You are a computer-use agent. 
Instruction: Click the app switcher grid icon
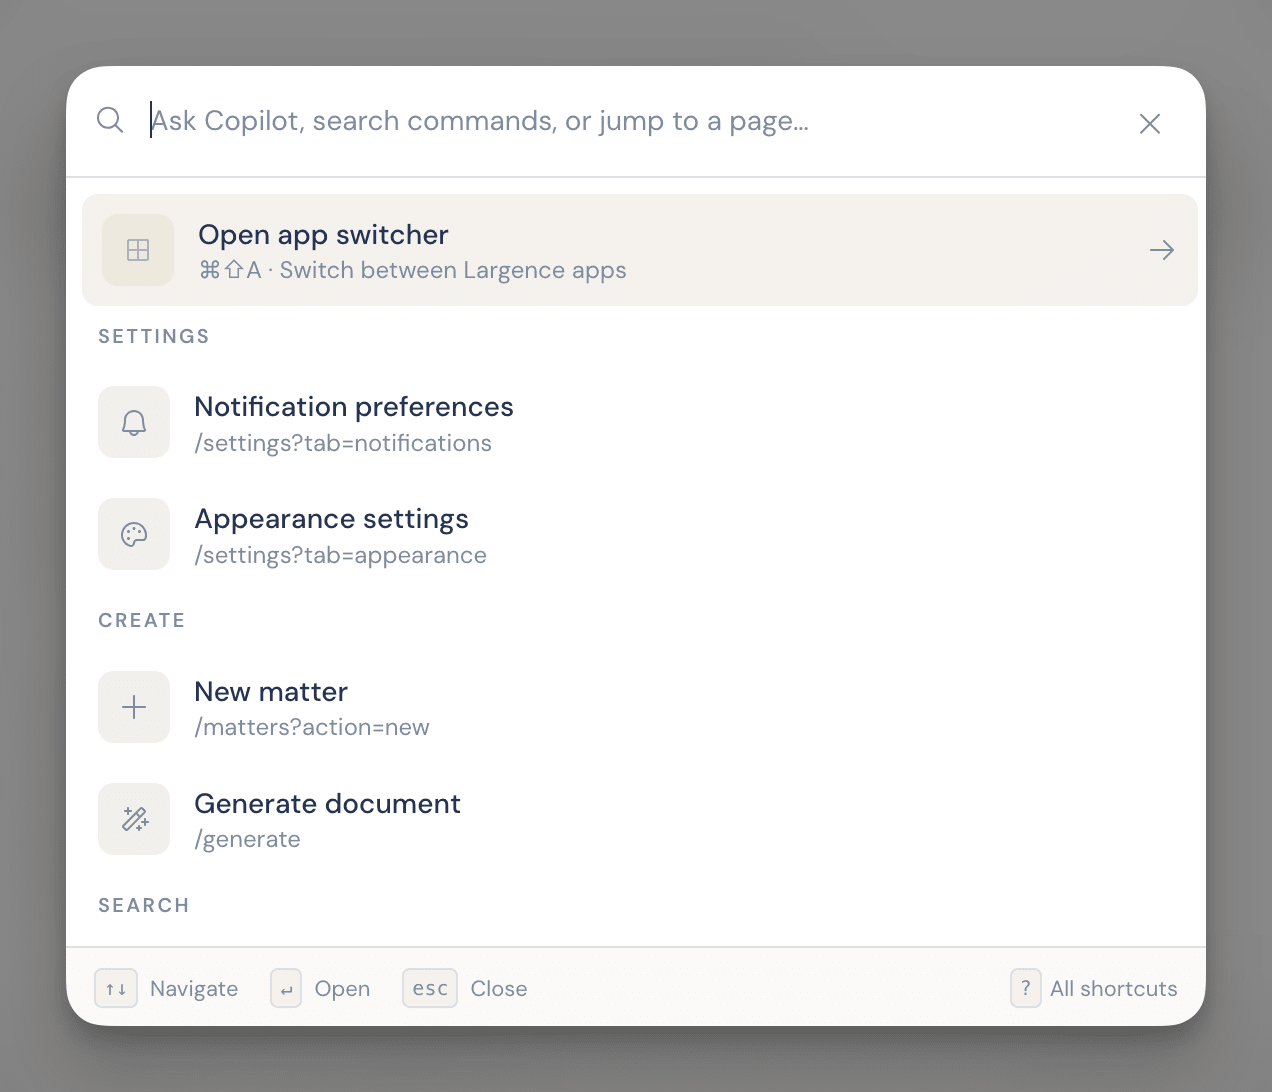[x=138, y=250]
